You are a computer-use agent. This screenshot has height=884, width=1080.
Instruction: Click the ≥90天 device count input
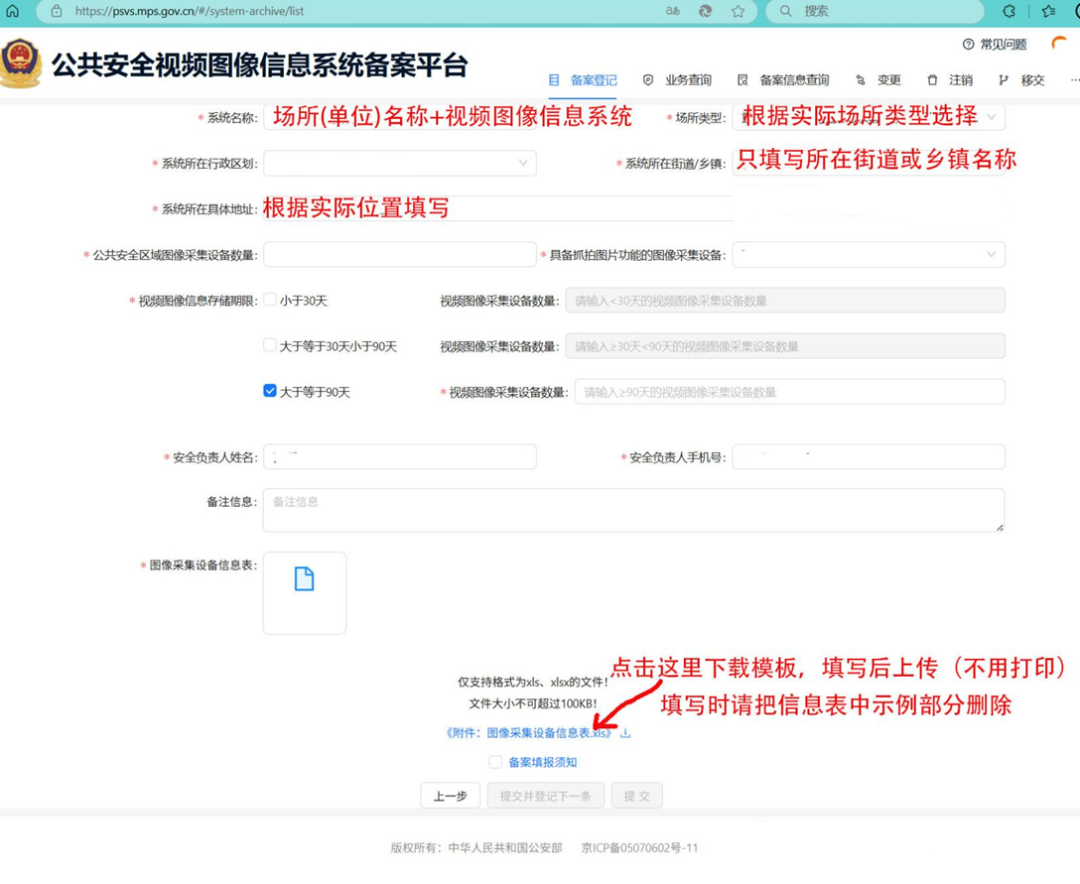tap(790, 392)
